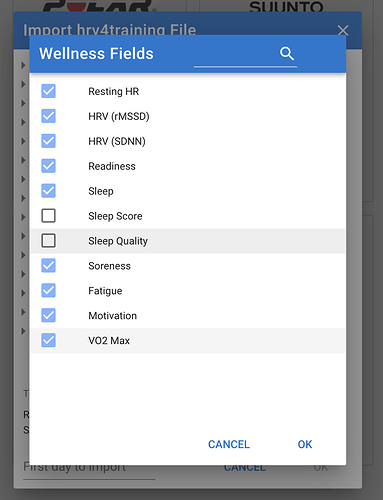Click the Readiness label text
This screenshot has width=383, height=500.
click(x=112, y=166)
